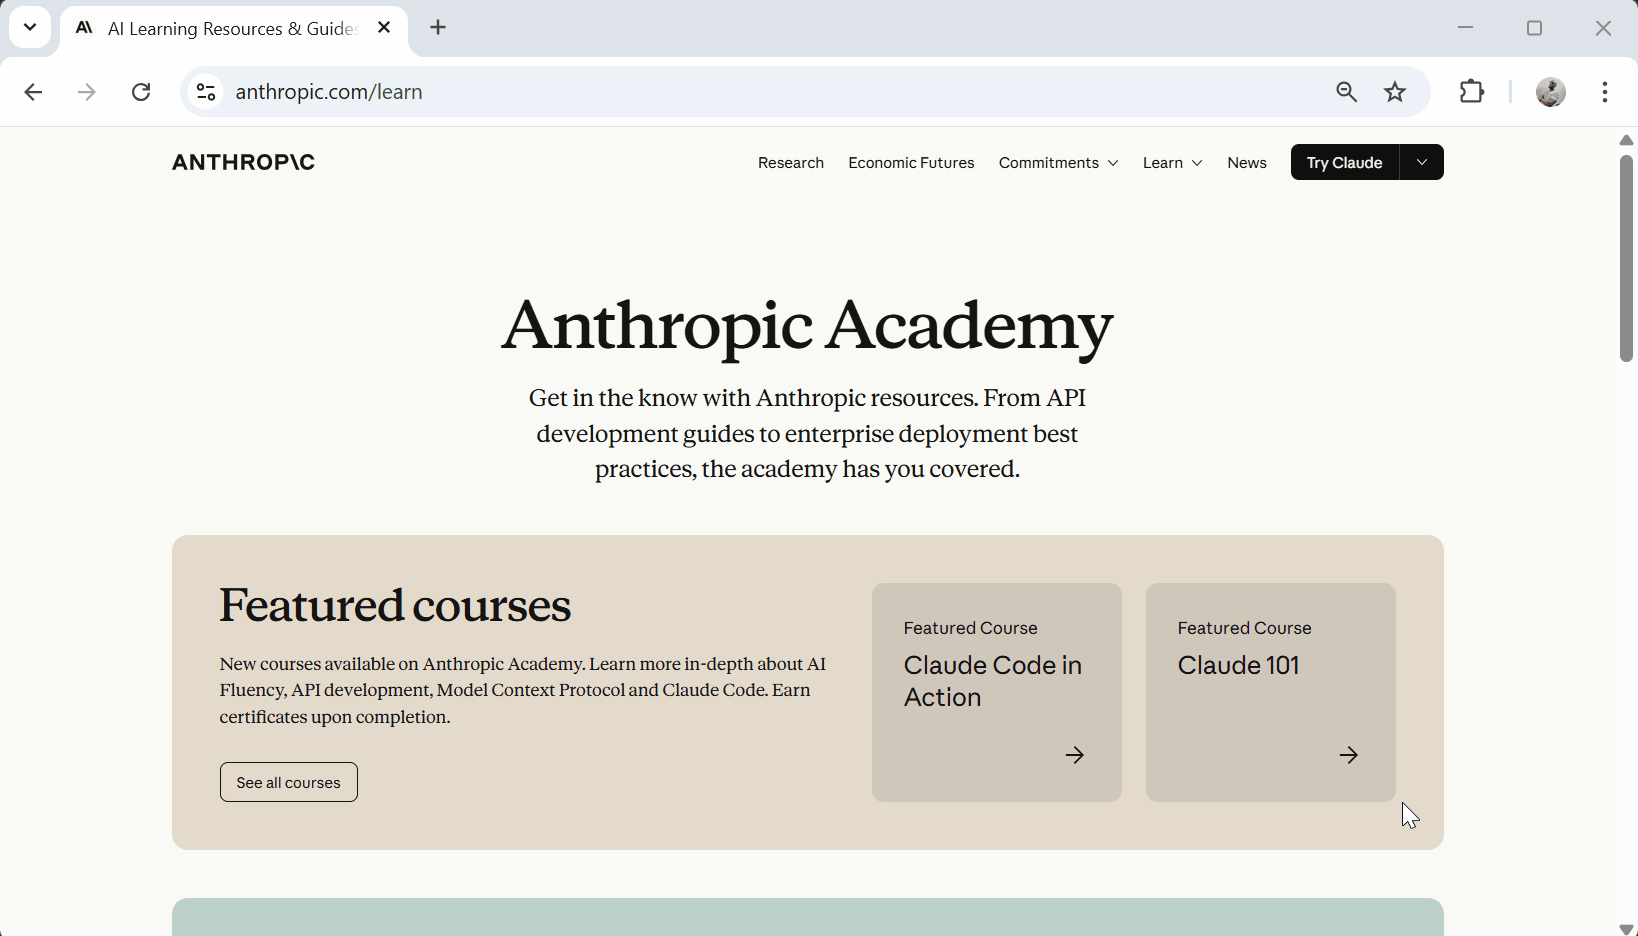1638x936 pixels.
Task: Click the Try Claude button
Action: pos(1344,162)
